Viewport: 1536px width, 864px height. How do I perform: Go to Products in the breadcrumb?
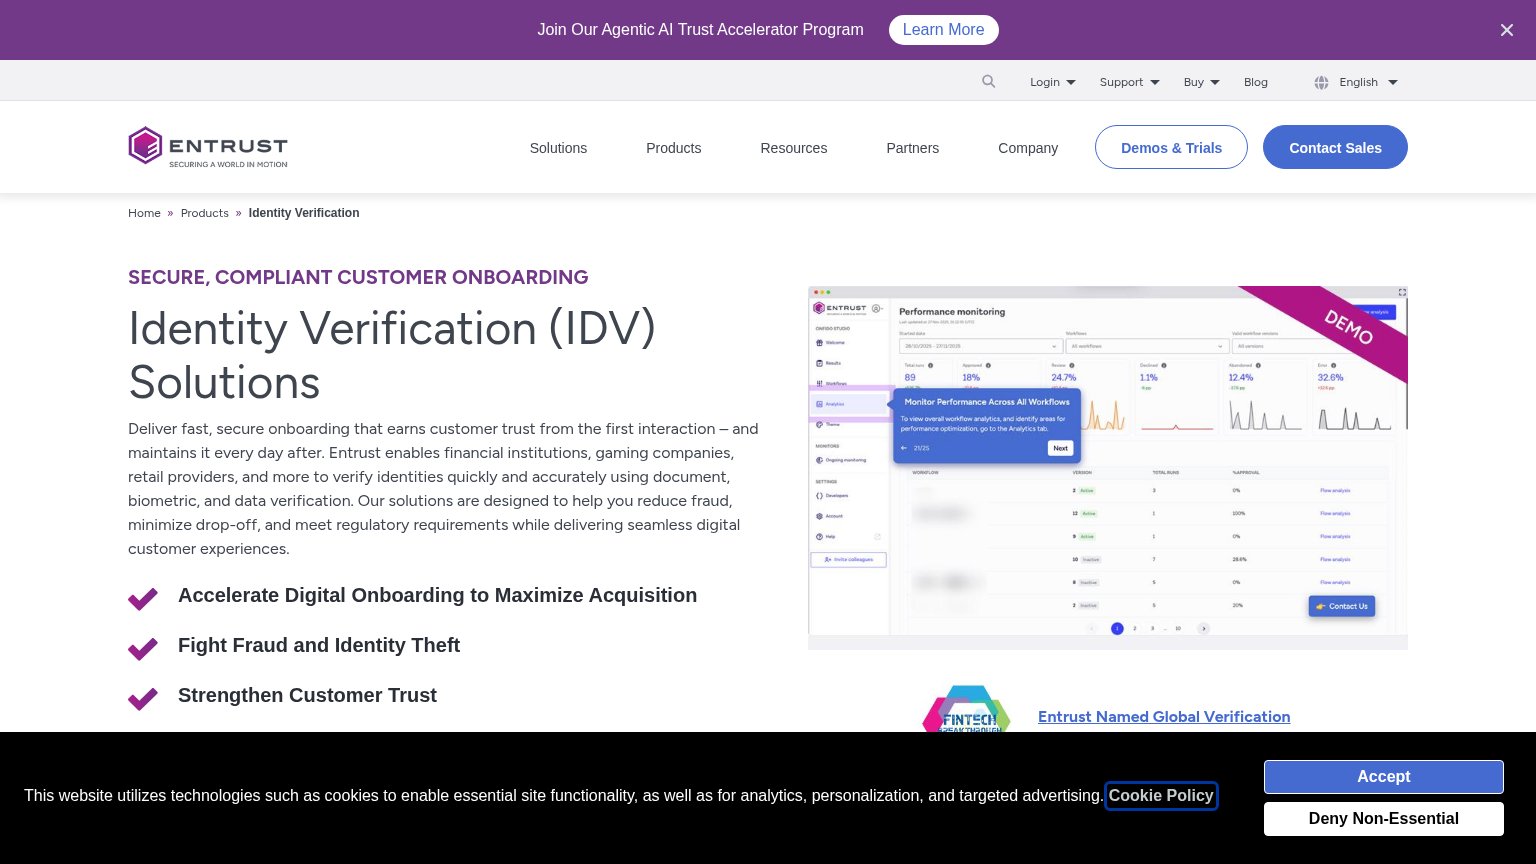(x=205, y=213)
